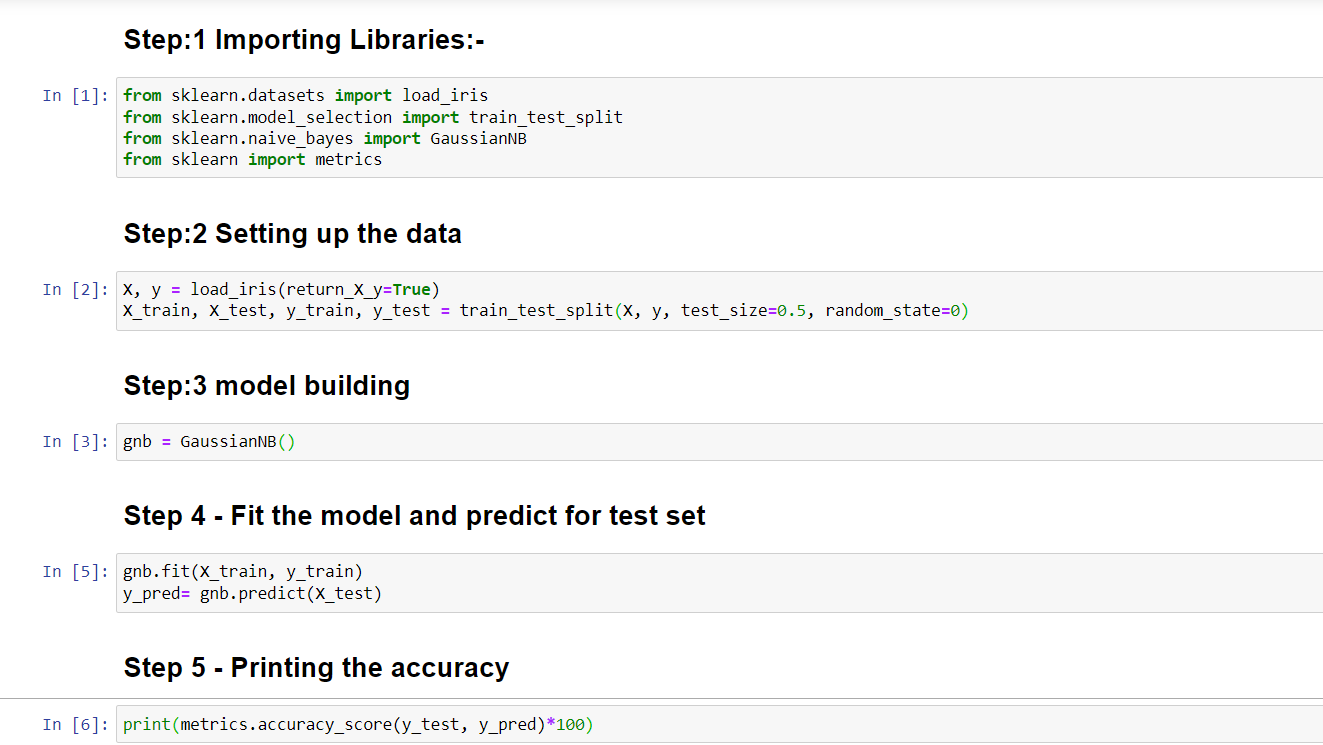Select the 'Step 5 - Printing the accuracy' heading

[316, 668]
